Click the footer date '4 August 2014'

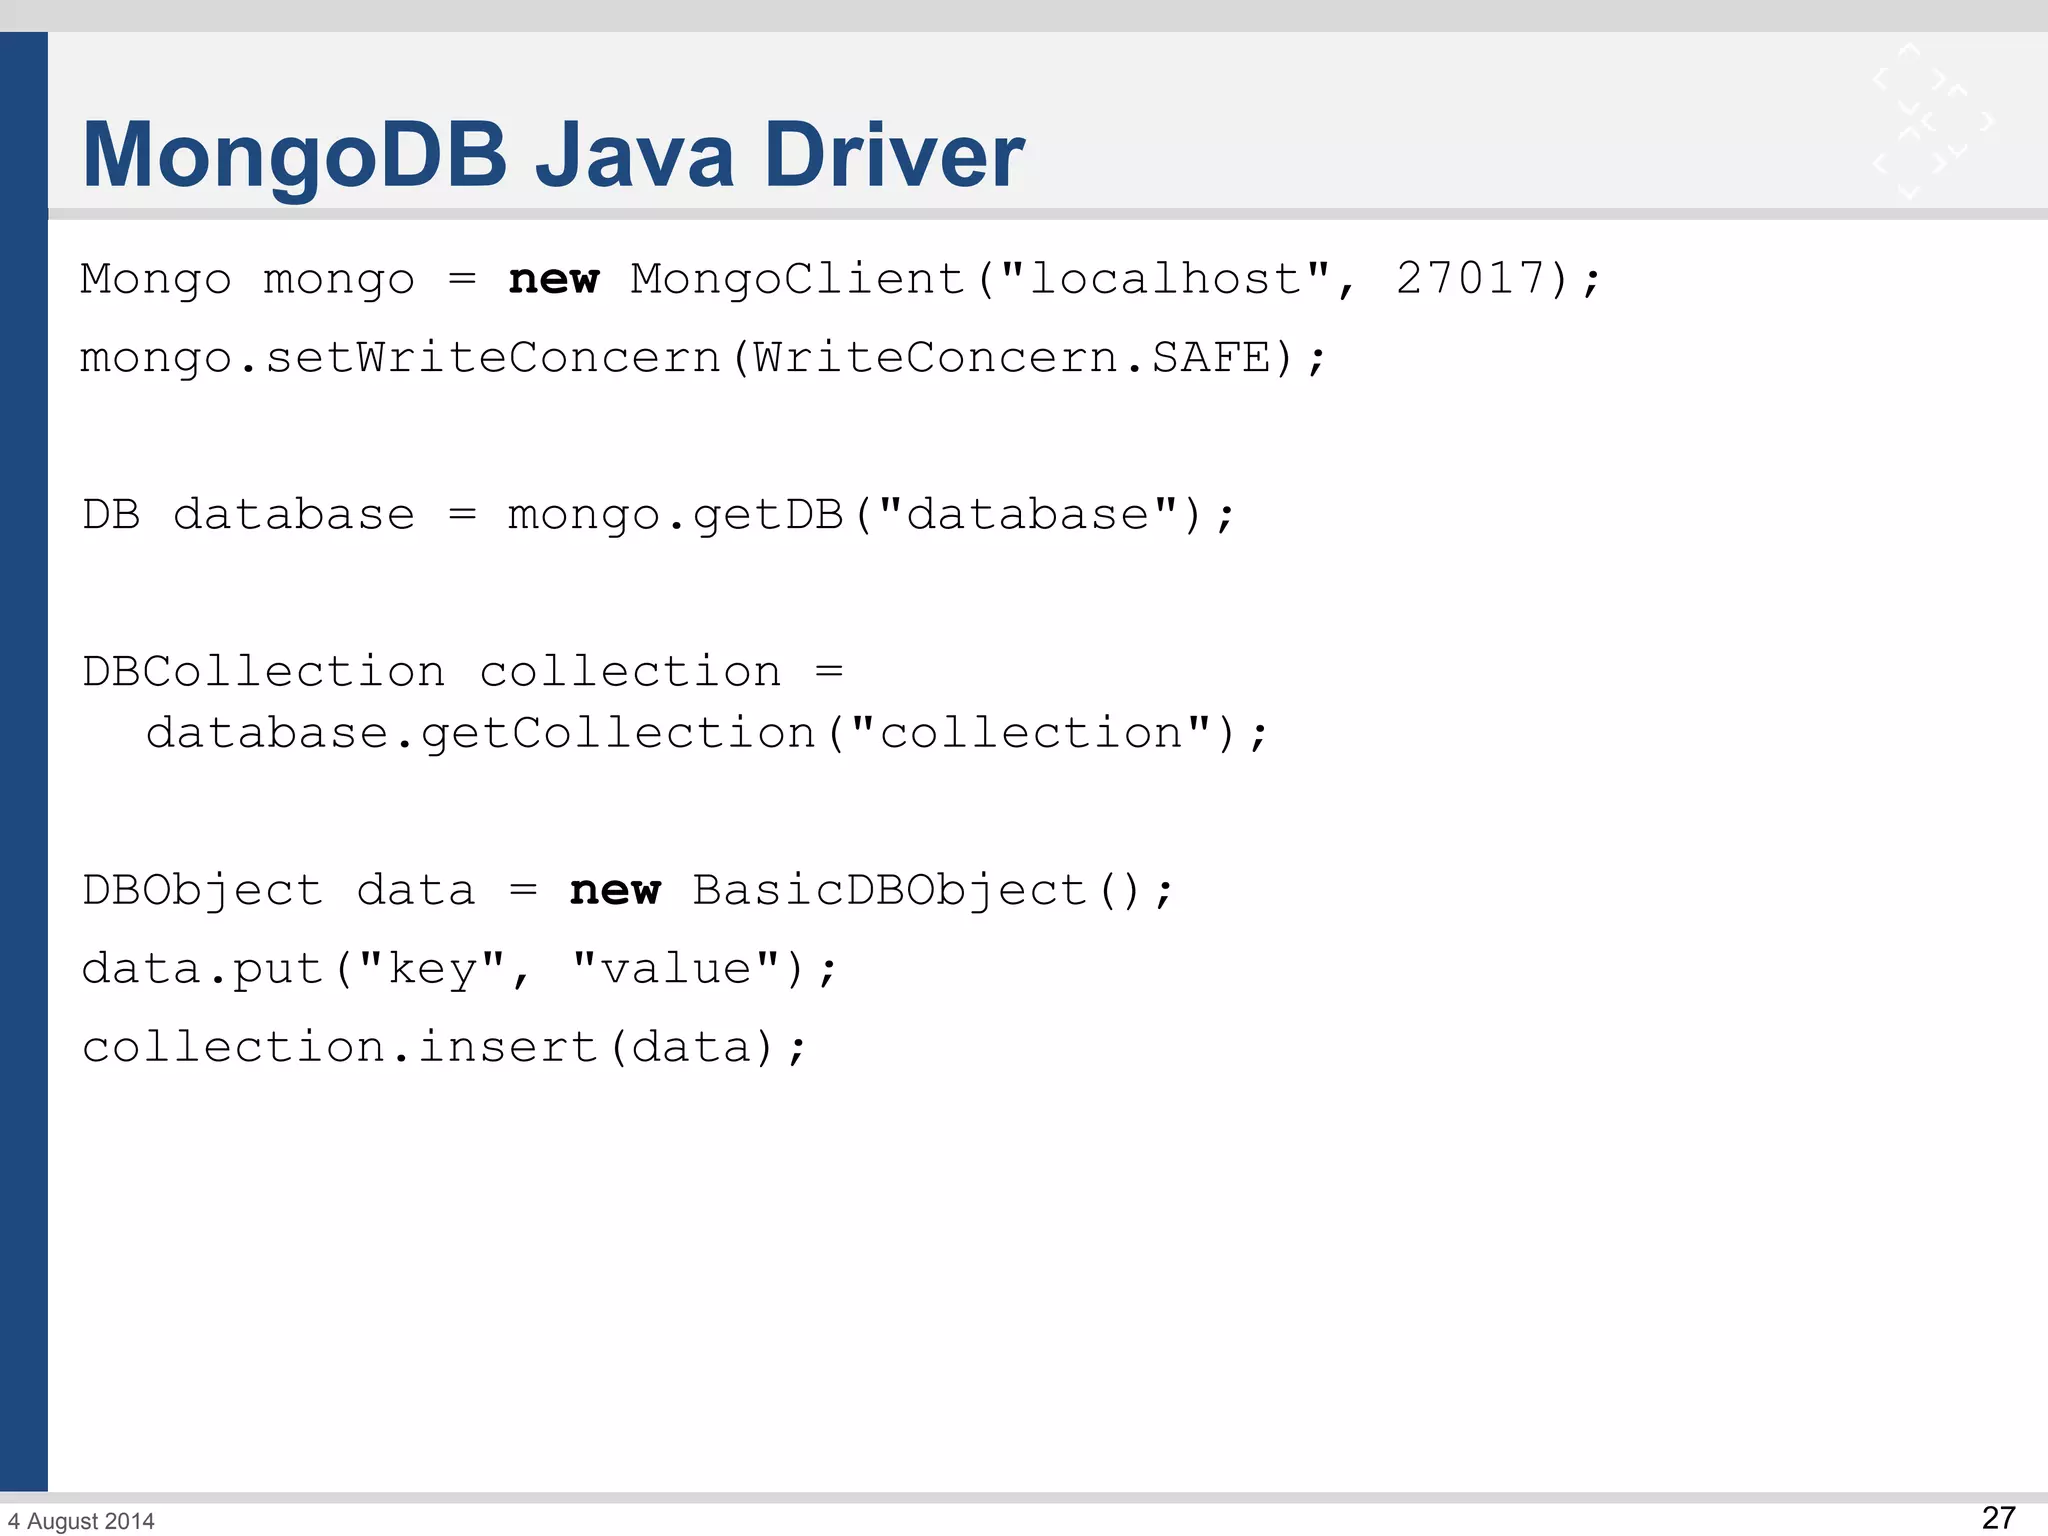click(81, 1521)
